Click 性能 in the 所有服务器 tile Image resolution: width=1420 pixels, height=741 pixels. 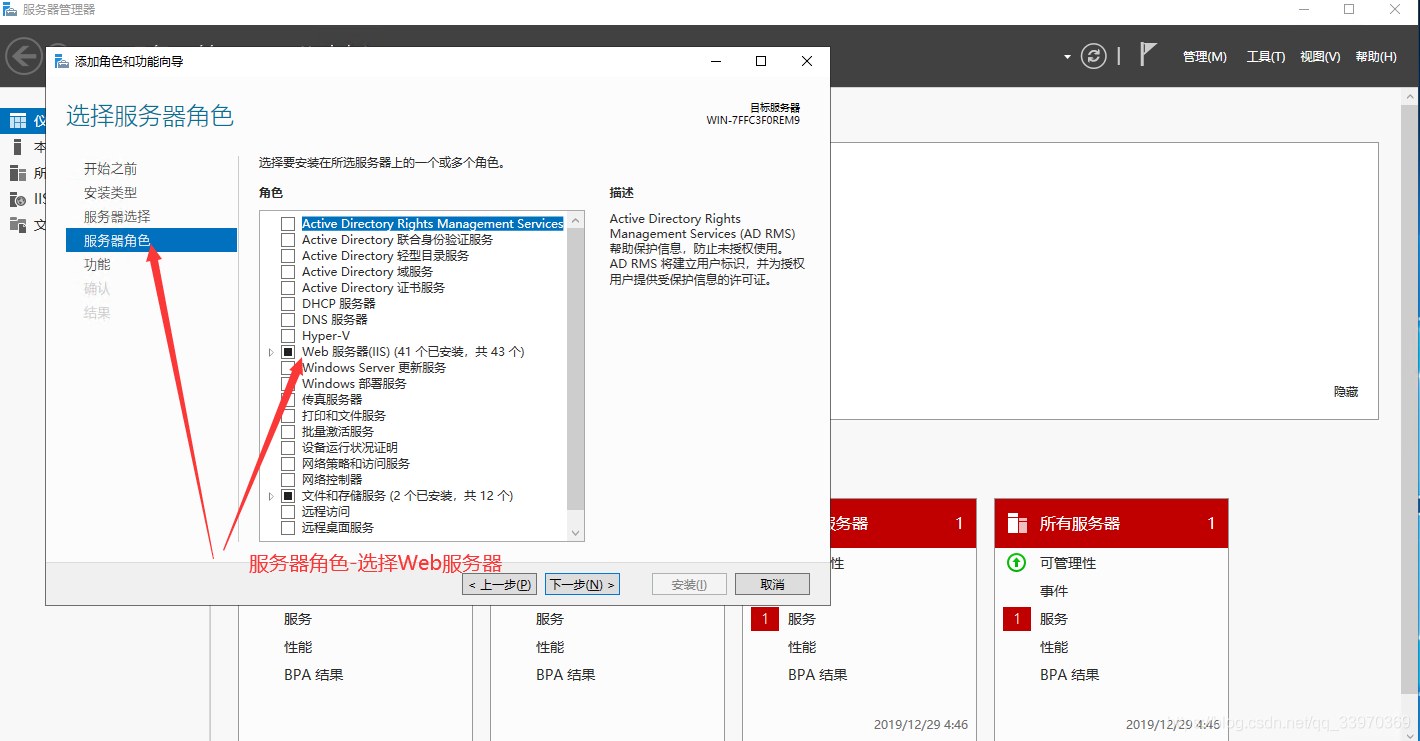pos(1054,647)
